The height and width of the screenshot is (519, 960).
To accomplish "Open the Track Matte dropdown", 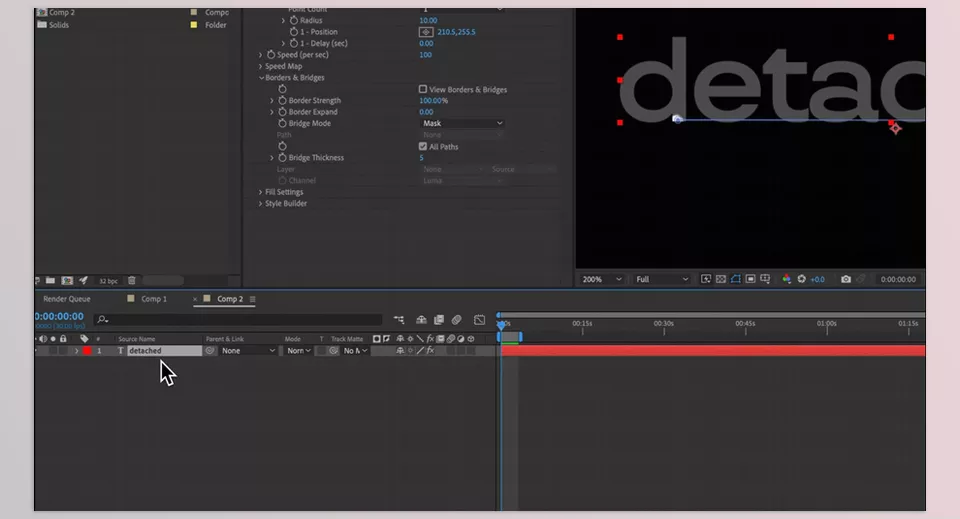I will coord(354,351).
